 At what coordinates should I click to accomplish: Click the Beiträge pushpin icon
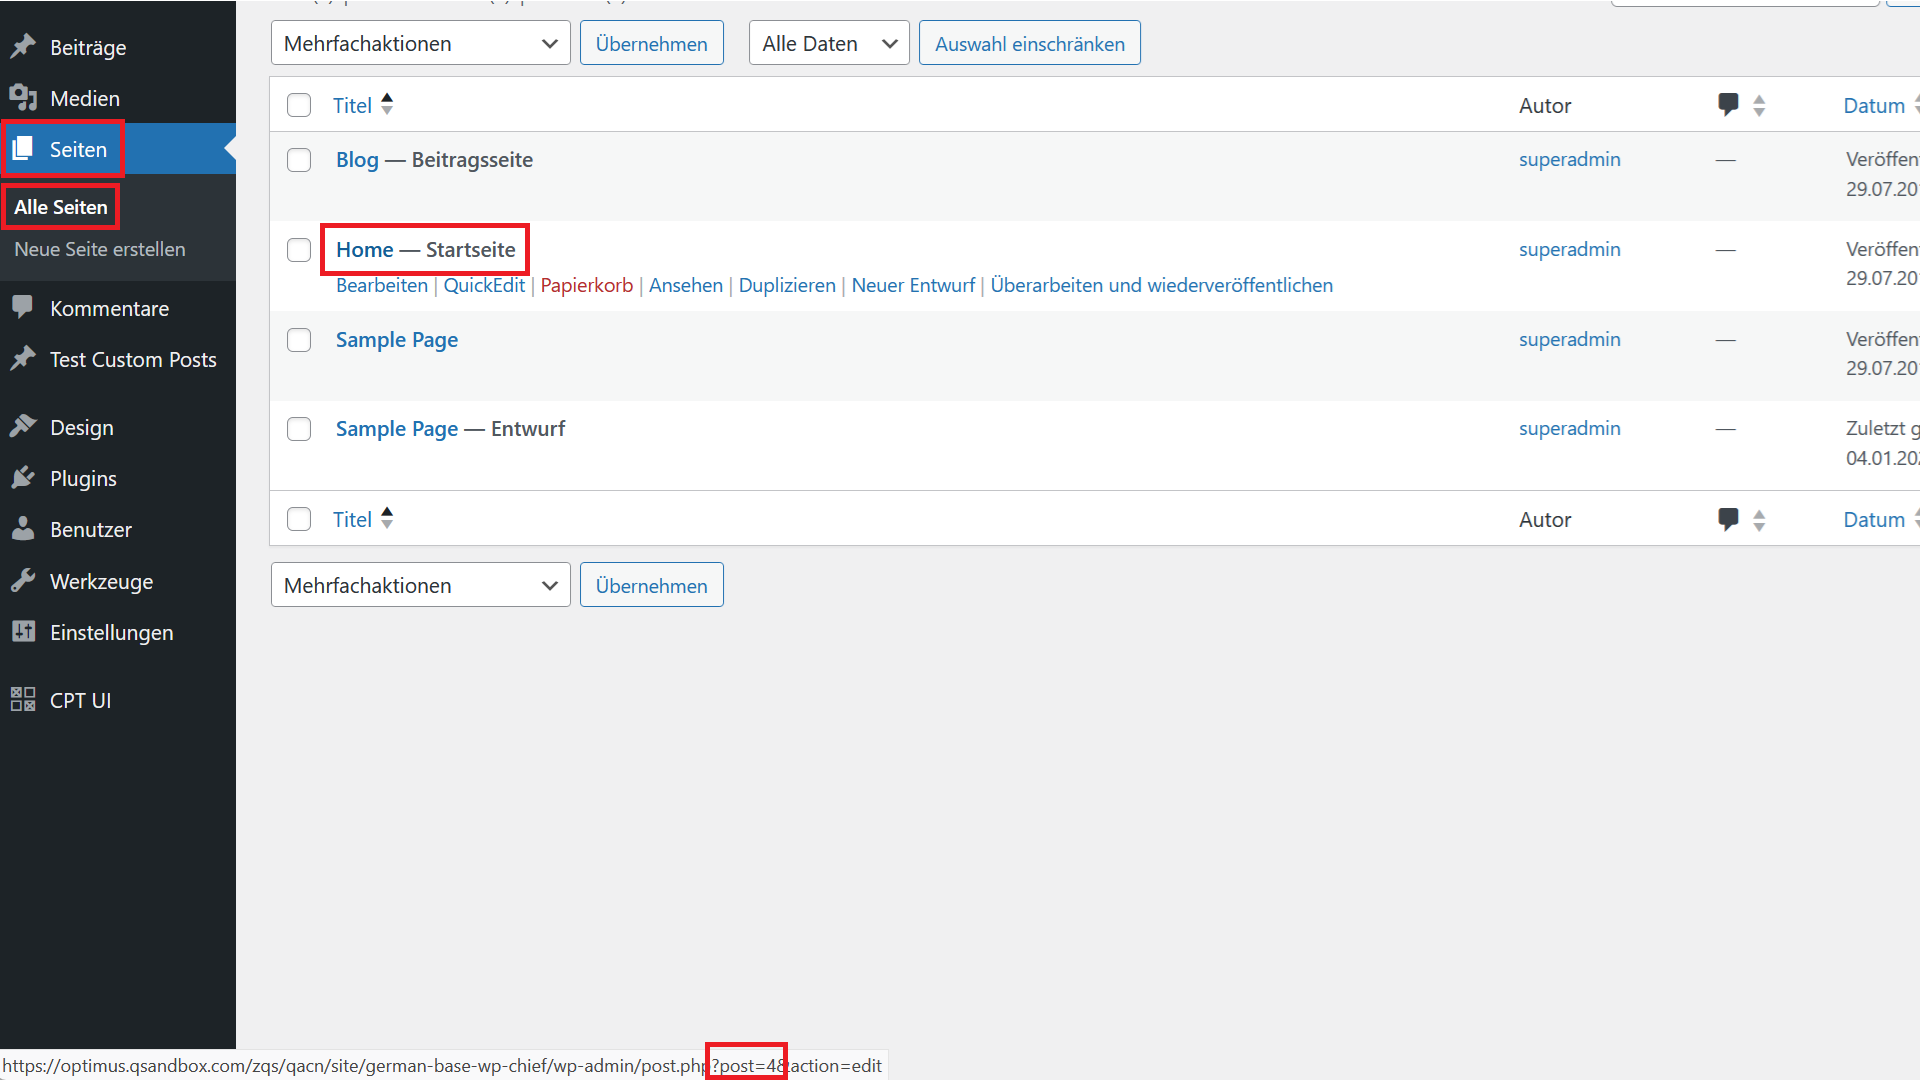coord(23,46)
